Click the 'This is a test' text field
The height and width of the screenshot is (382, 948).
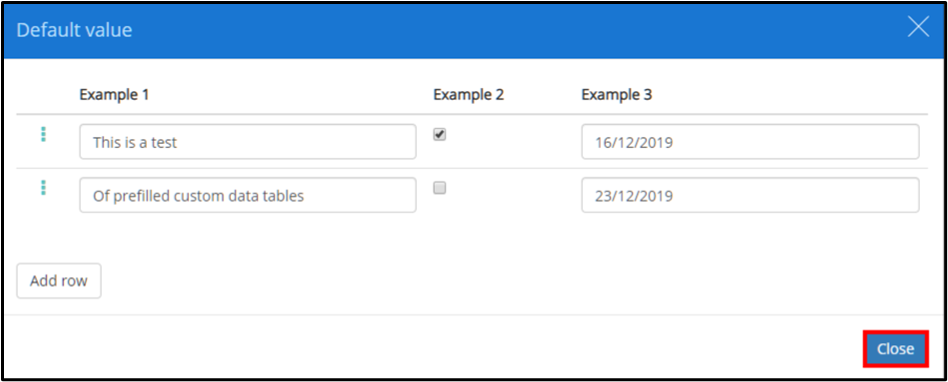(248, 142)
